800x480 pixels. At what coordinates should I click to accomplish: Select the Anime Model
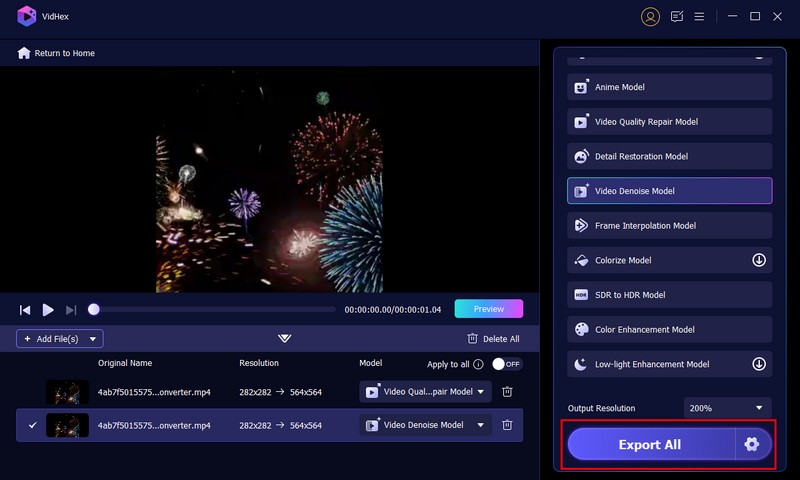click(669, 87)
